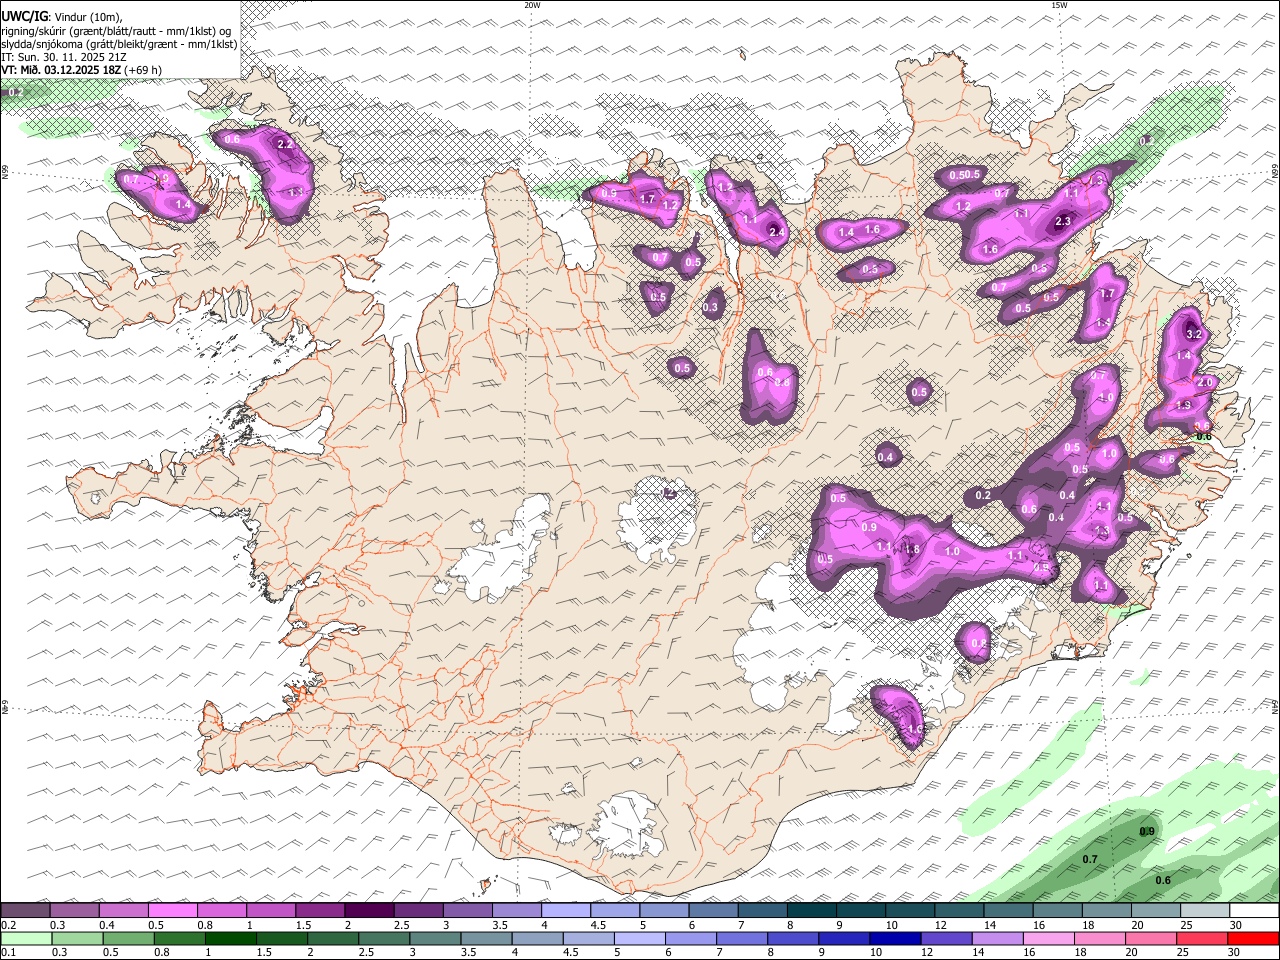Image resolution: width=1280 pixels, height=960 pixels.
Task: Click the 'rigning/skúrir' description line
Action: 117,31
